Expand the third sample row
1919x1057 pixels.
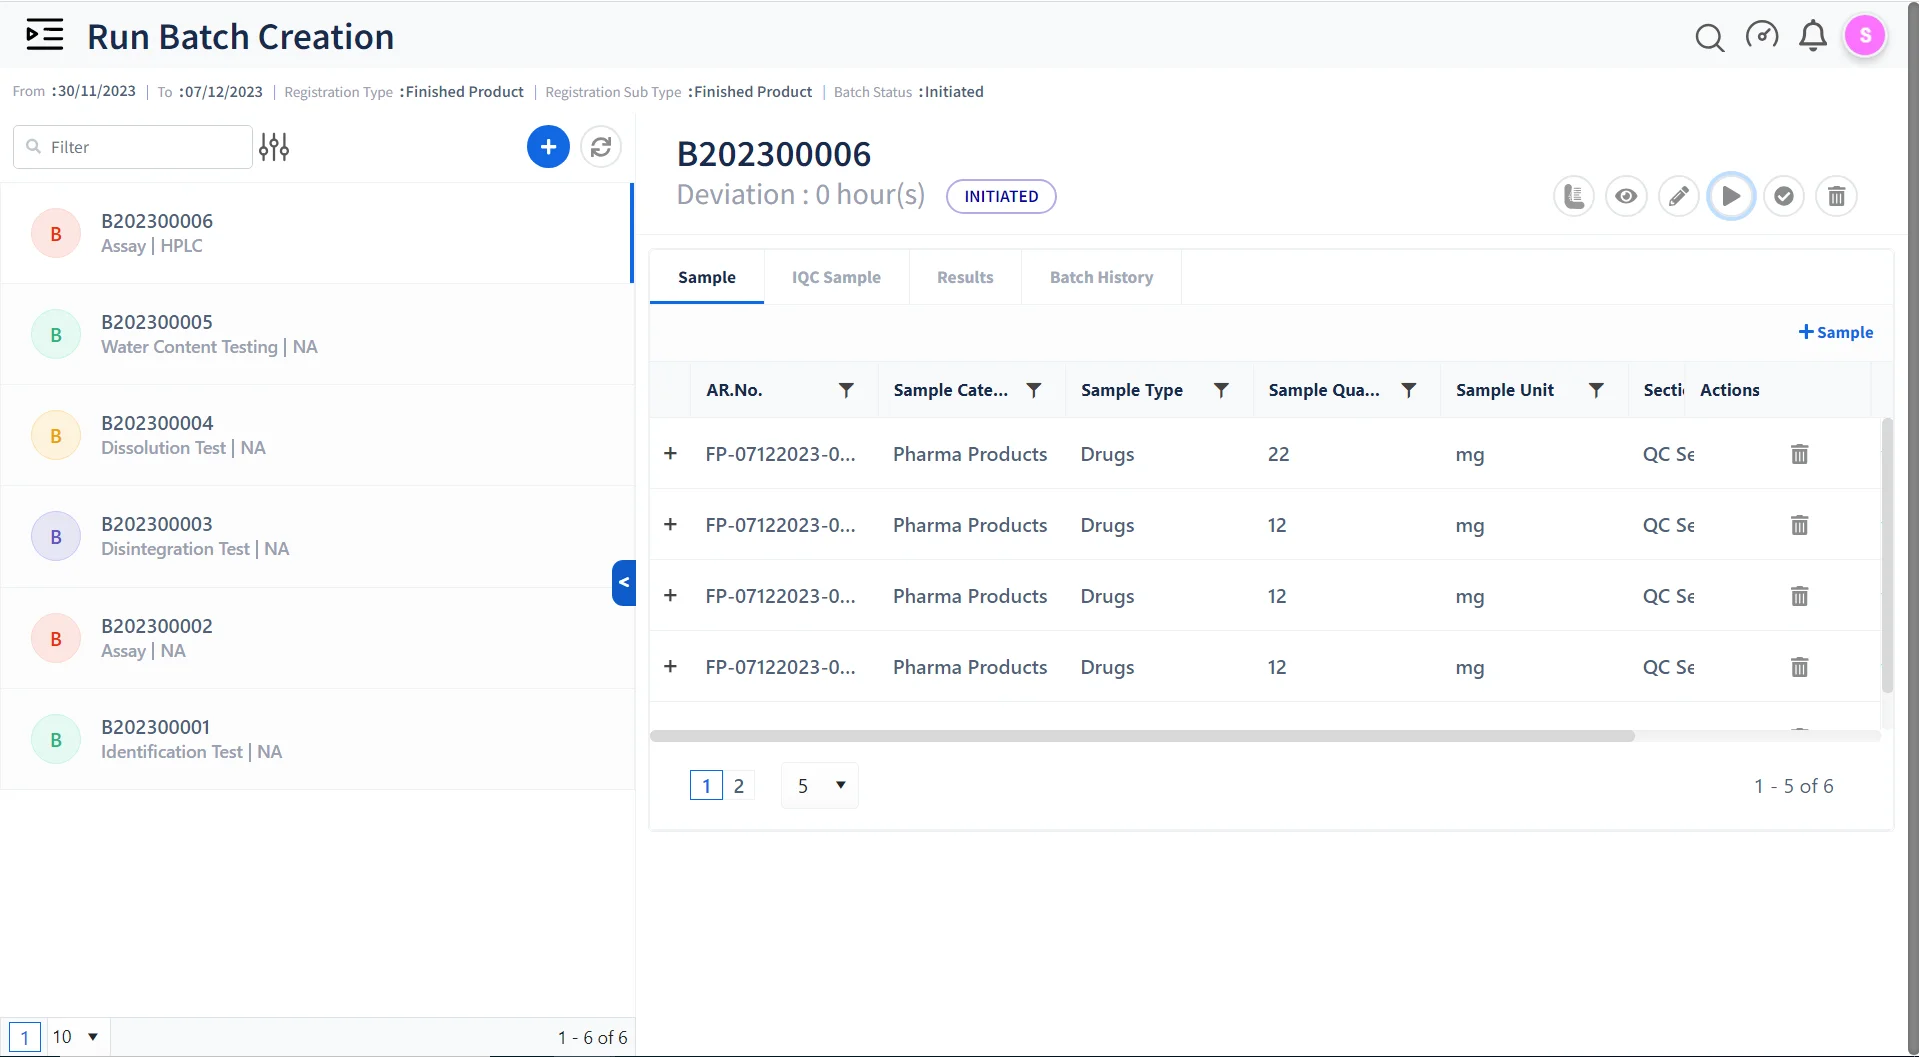670,595
